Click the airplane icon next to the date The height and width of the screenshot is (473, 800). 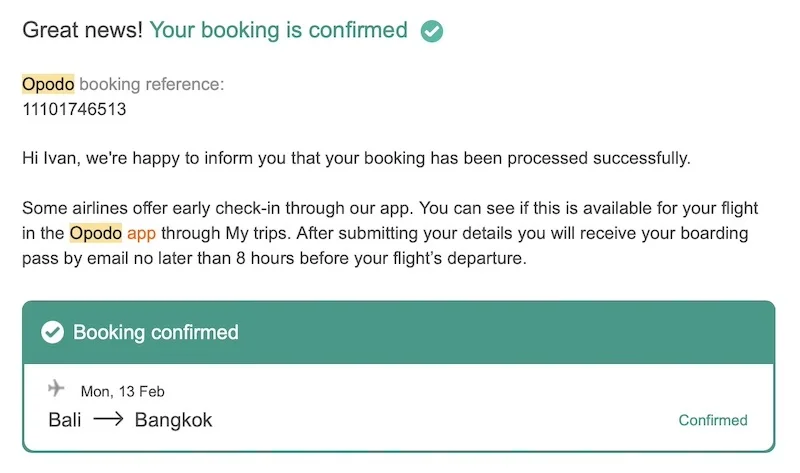56,388
